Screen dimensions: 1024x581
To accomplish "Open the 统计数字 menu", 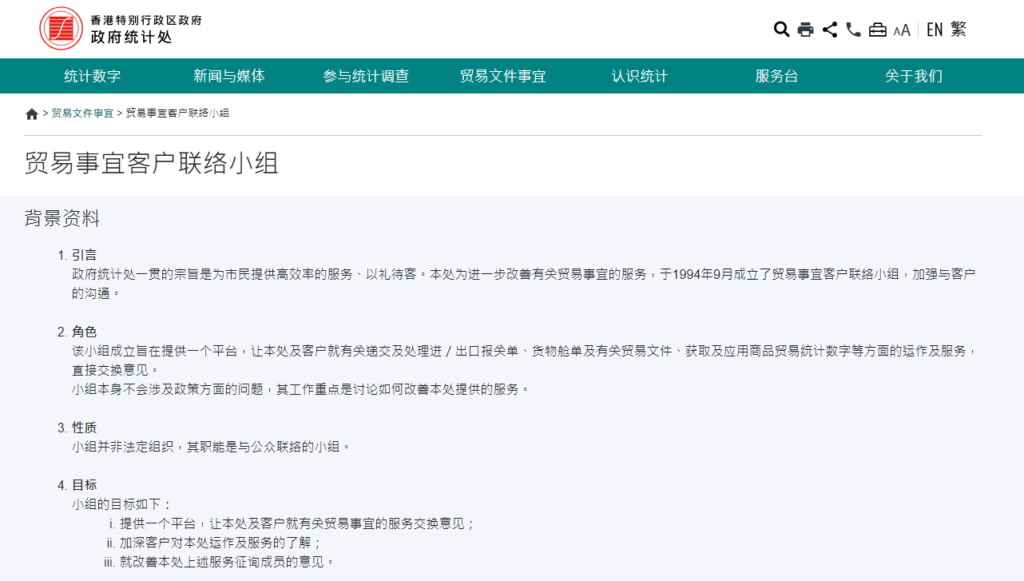I will (x=92, y=76).
